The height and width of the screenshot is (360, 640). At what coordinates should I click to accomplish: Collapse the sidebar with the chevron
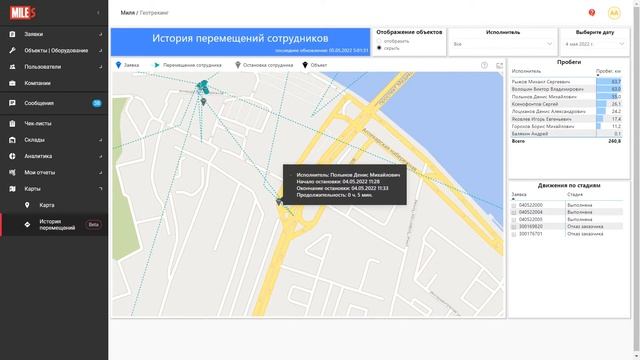click(x=98, y=13)
